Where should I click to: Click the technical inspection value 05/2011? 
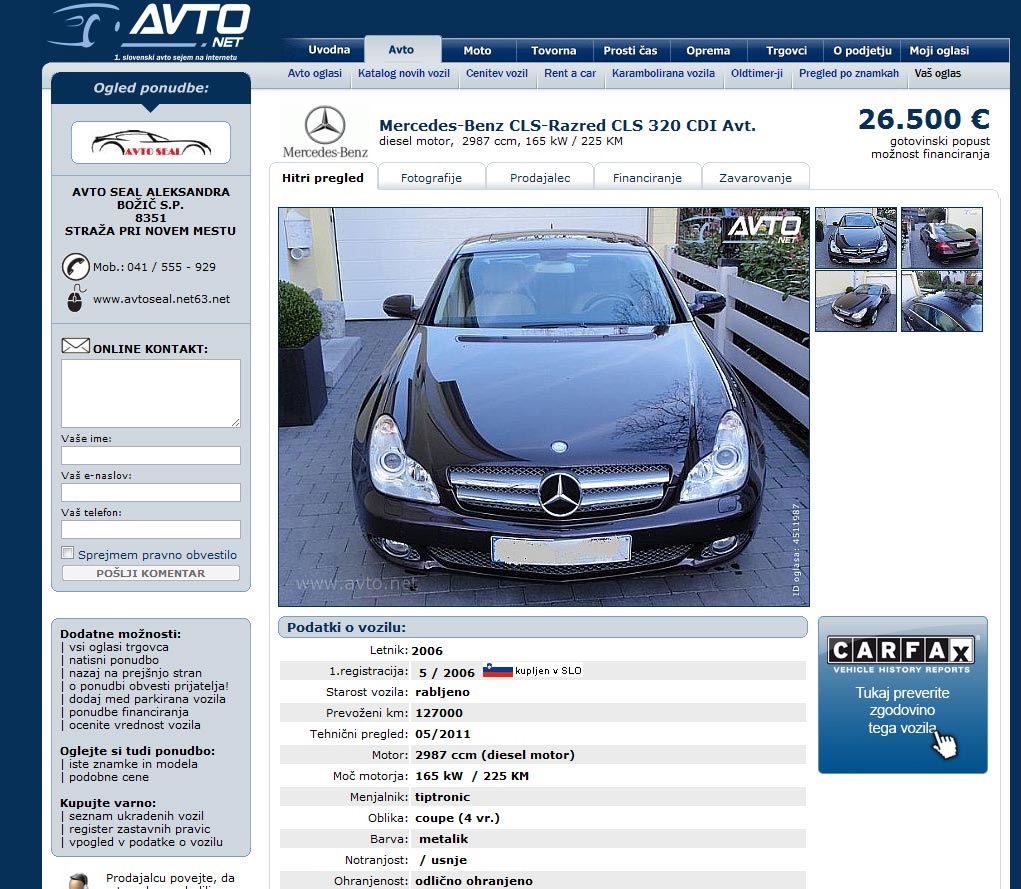442,734
